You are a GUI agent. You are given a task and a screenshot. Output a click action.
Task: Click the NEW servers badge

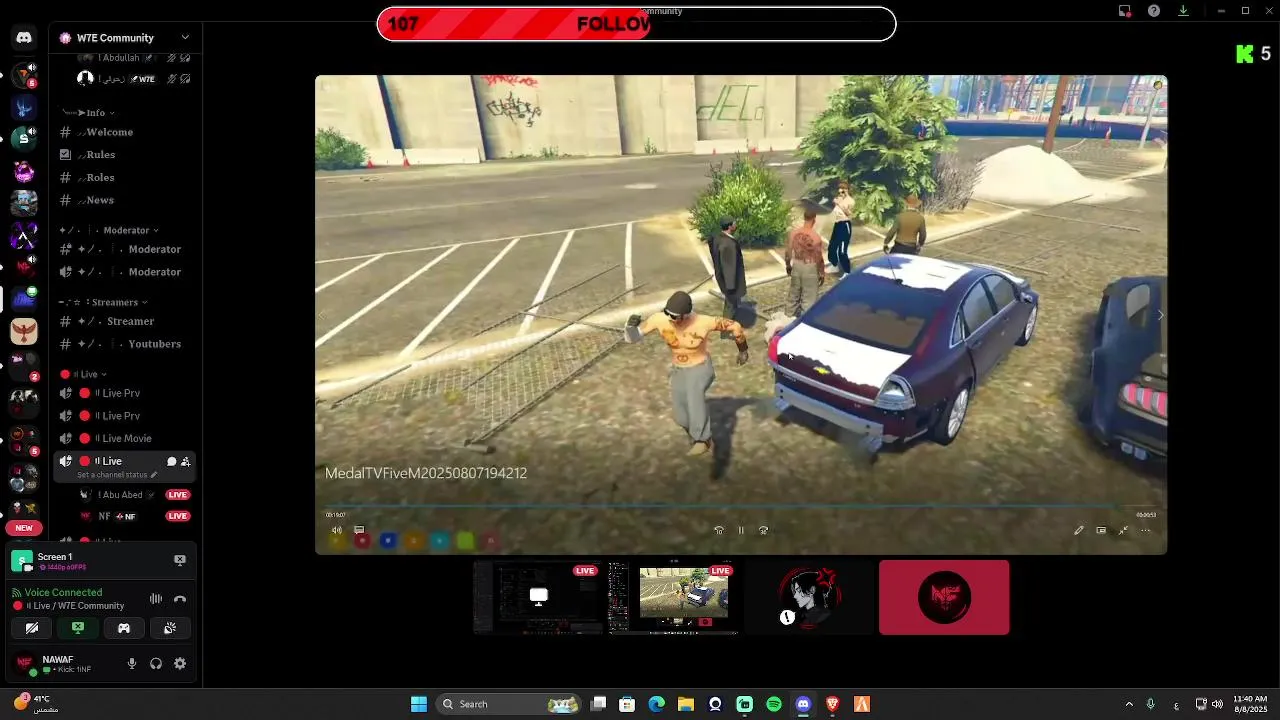click(x=24, y=528)
